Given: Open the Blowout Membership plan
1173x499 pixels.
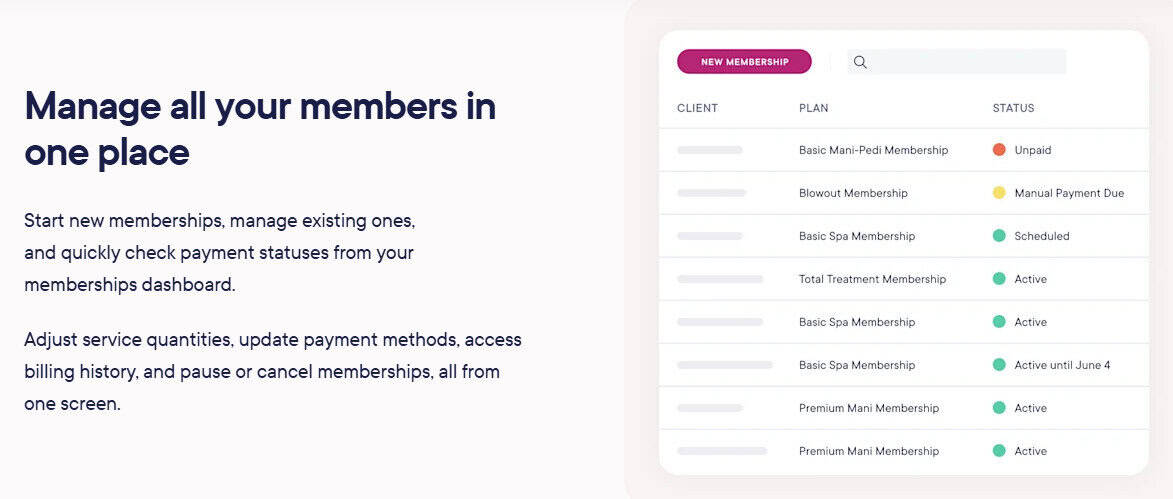Looking at the screenshot, I should tap(853, 193).
